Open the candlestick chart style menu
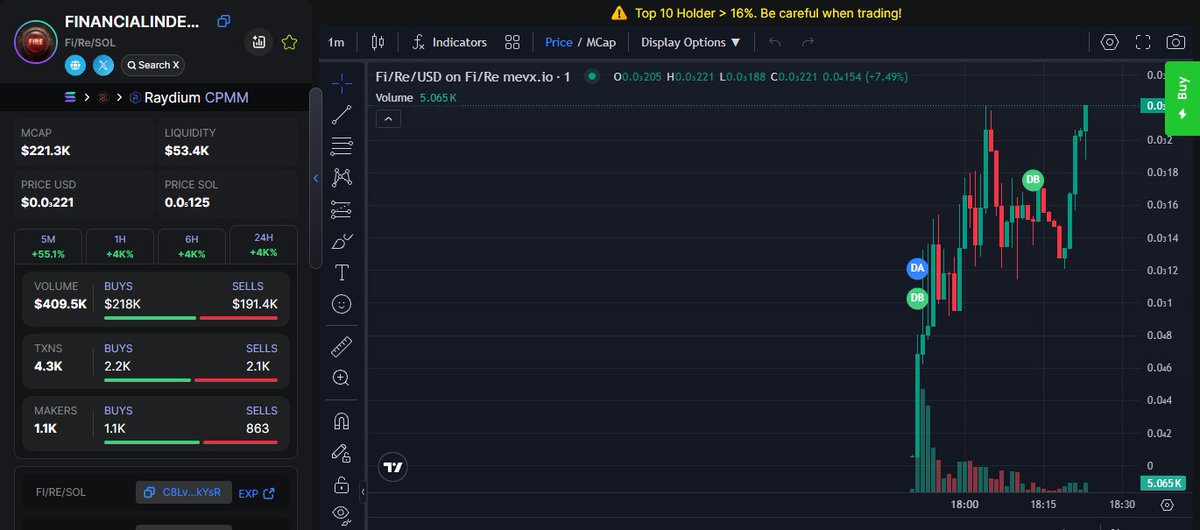The width and height of the screenshot is (1200, 530). point(377,42)
